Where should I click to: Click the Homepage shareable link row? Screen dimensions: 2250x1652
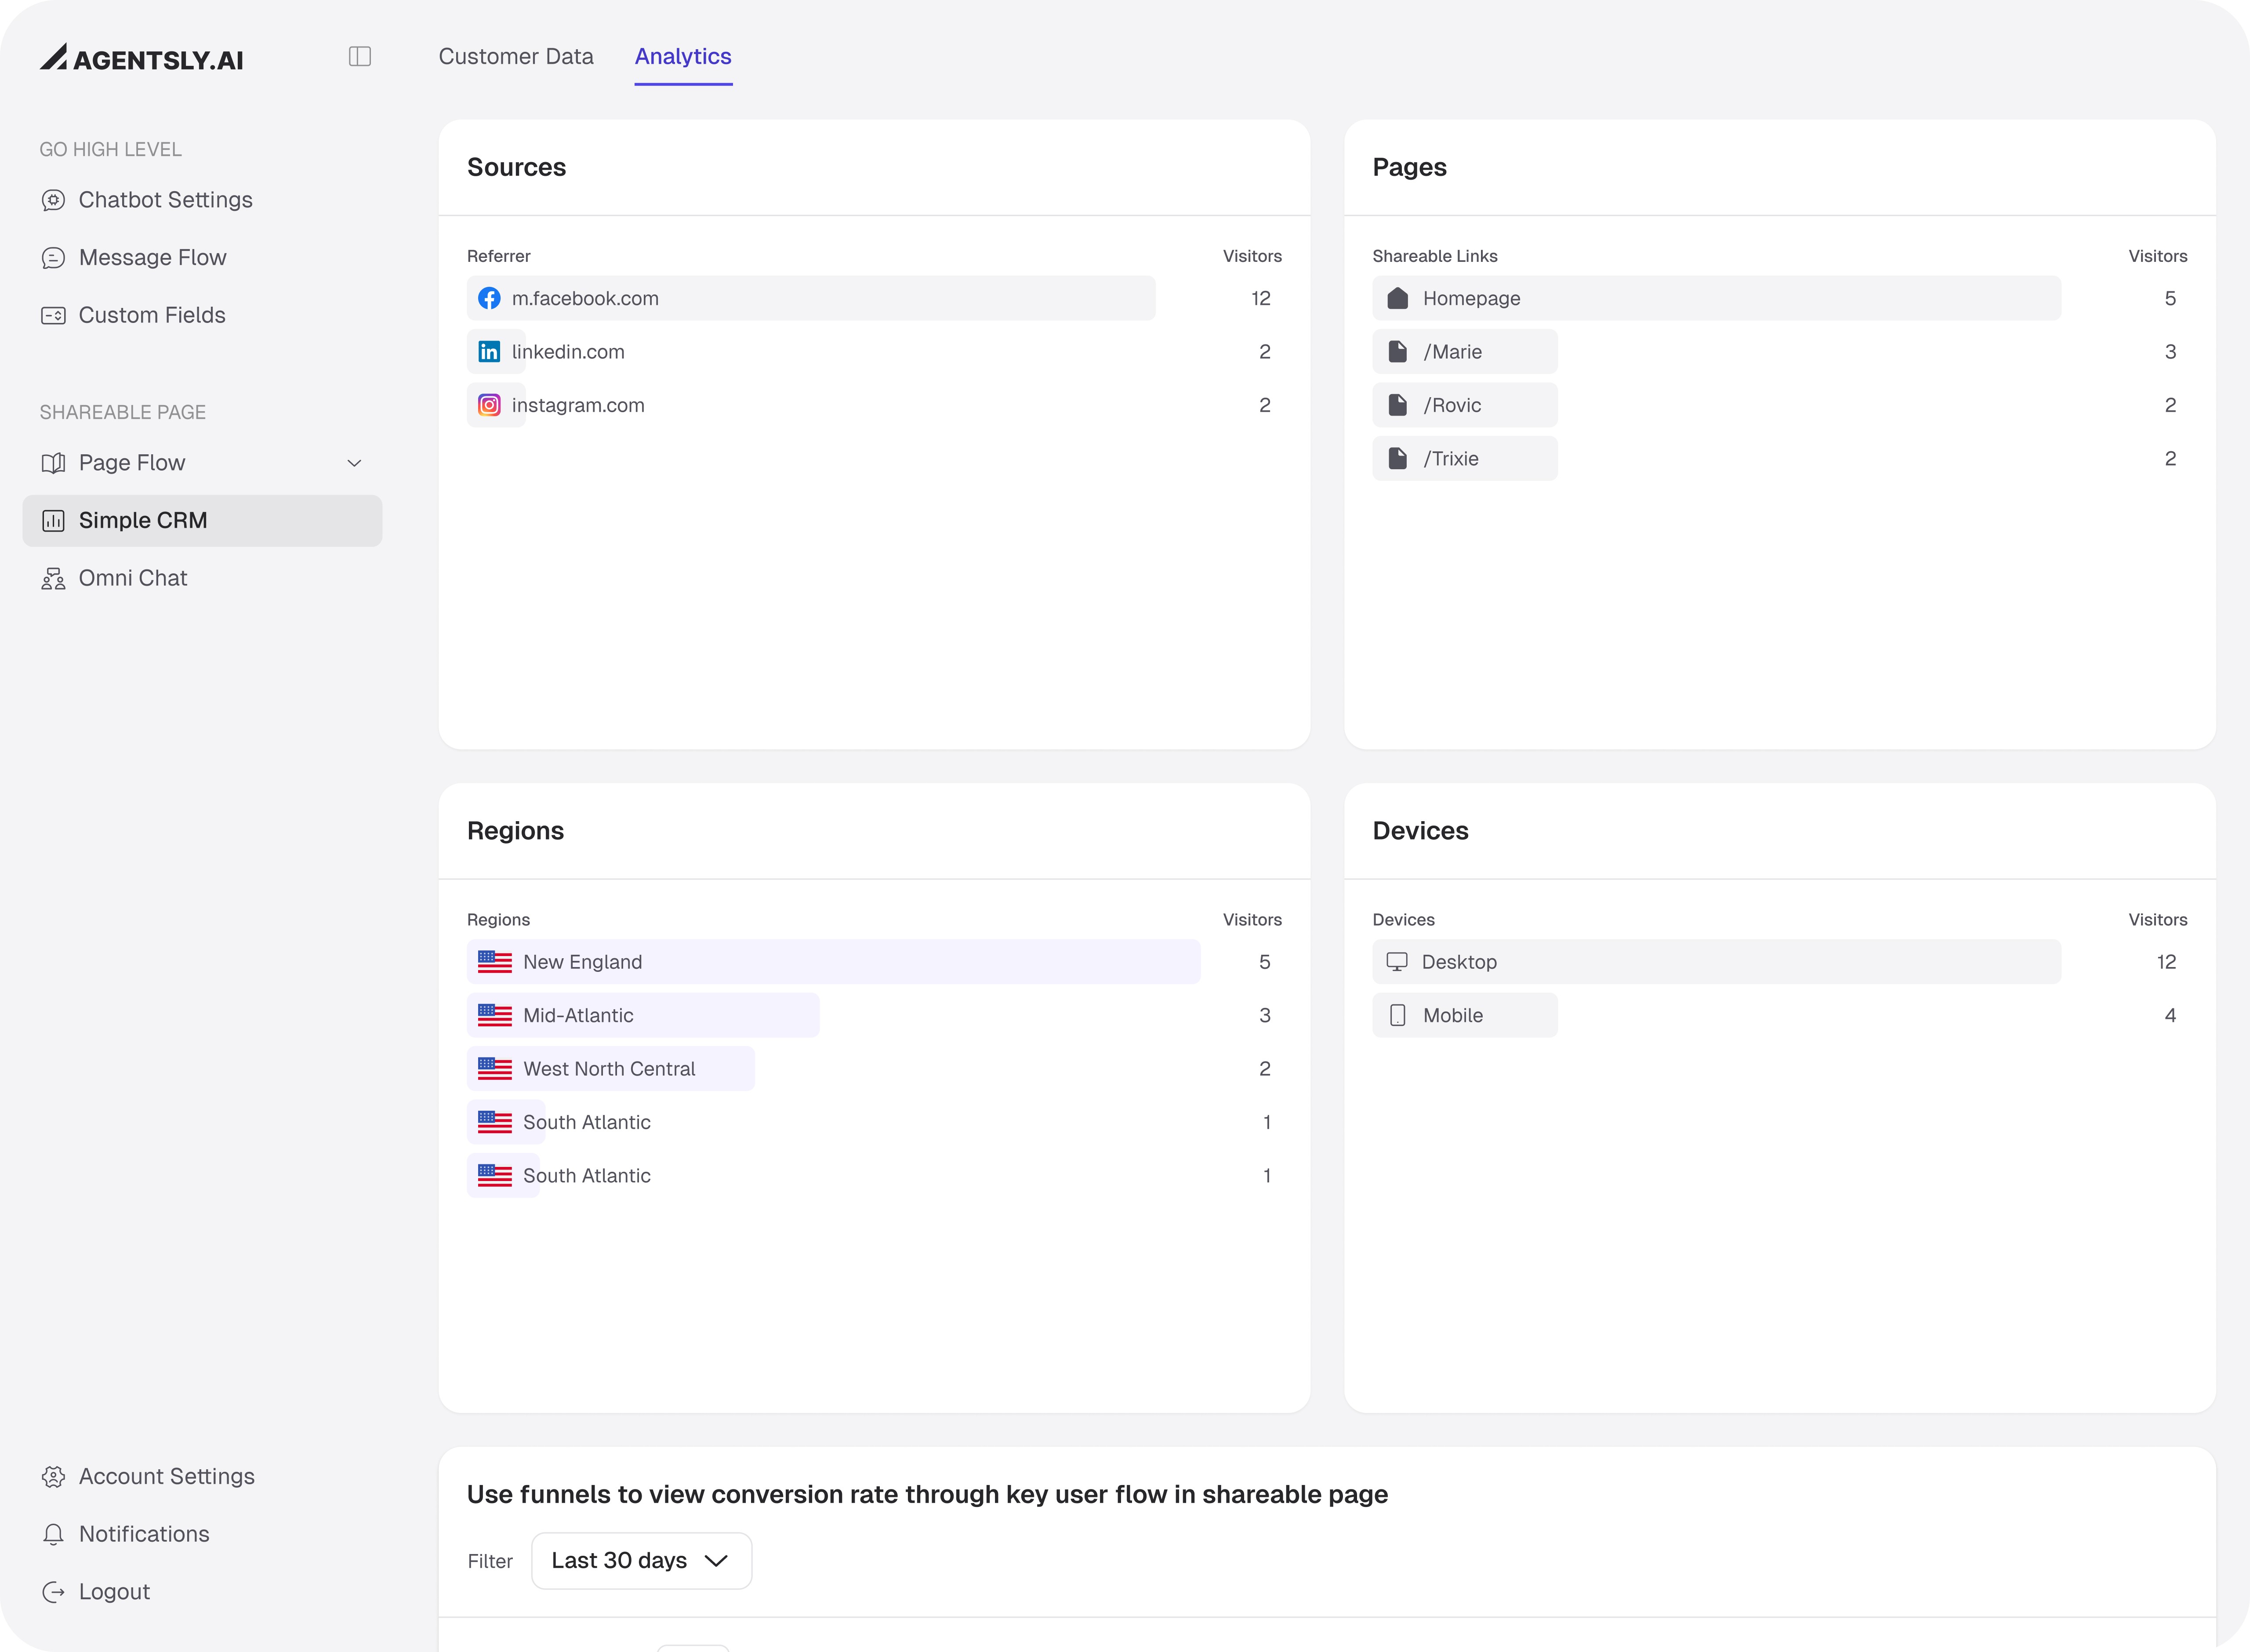pos(1716,298)
